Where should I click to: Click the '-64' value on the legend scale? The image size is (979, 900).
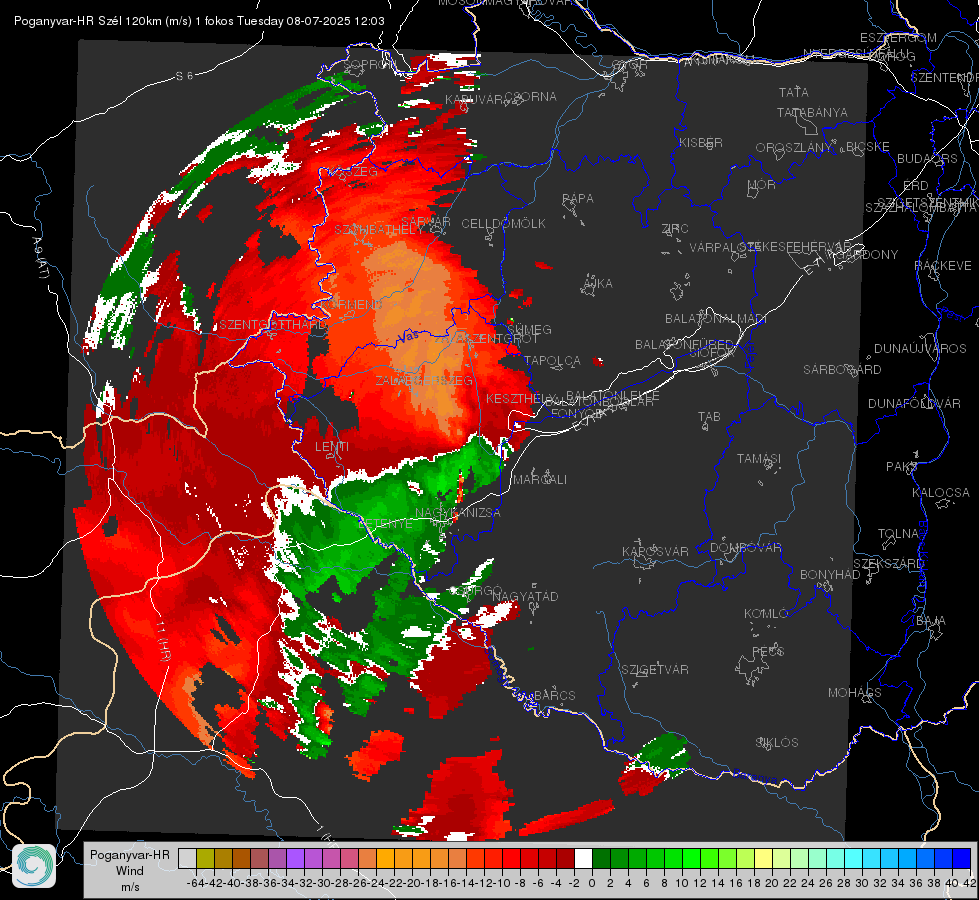pos(195,883)
